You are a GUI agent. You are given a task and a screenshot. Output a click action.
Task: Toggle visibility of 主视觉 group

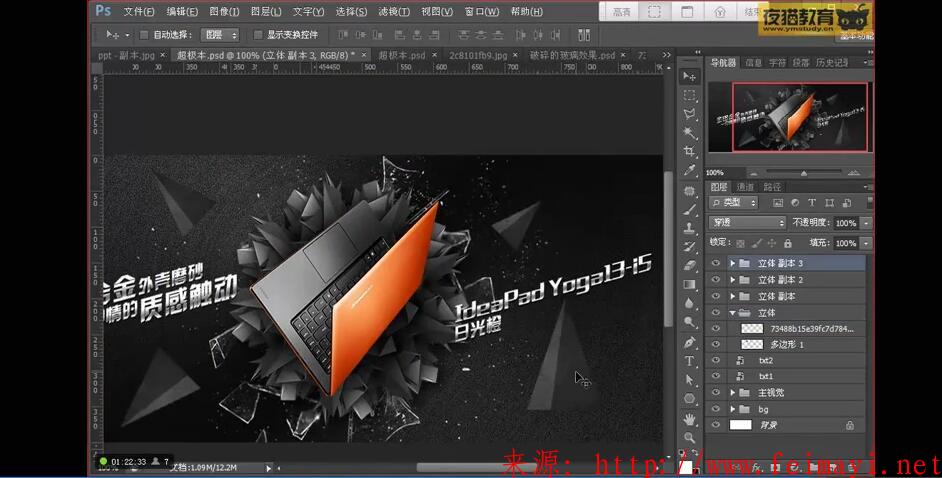pos(715,392)
